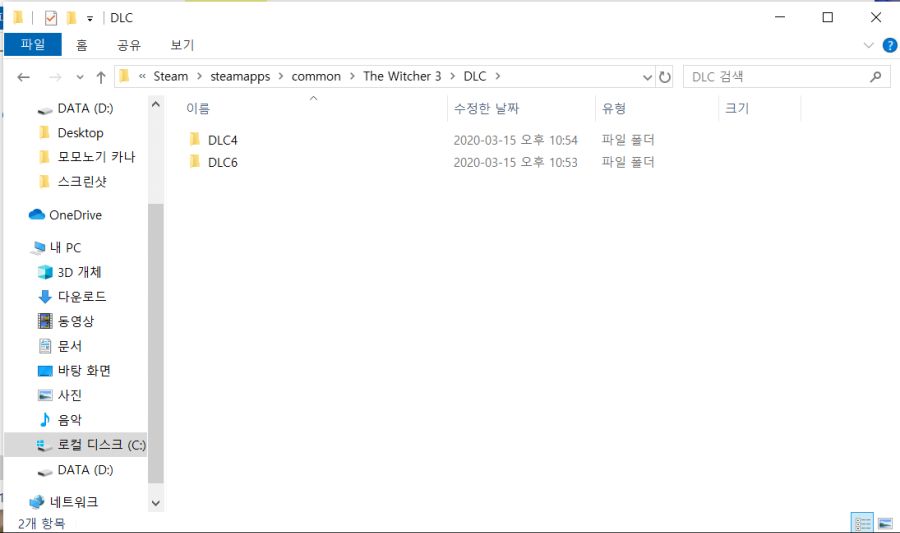Click the 다운로드 arrow icon

pyautogui.click(x=45, y=297)
